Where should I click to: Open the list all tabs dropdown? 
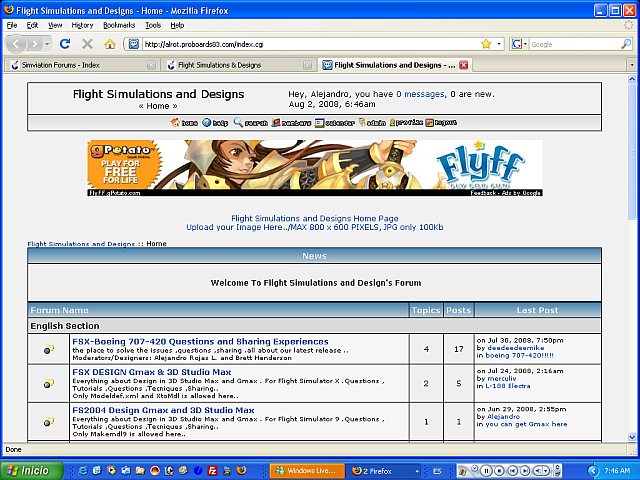pyautogui.click(x=632, y=65)
